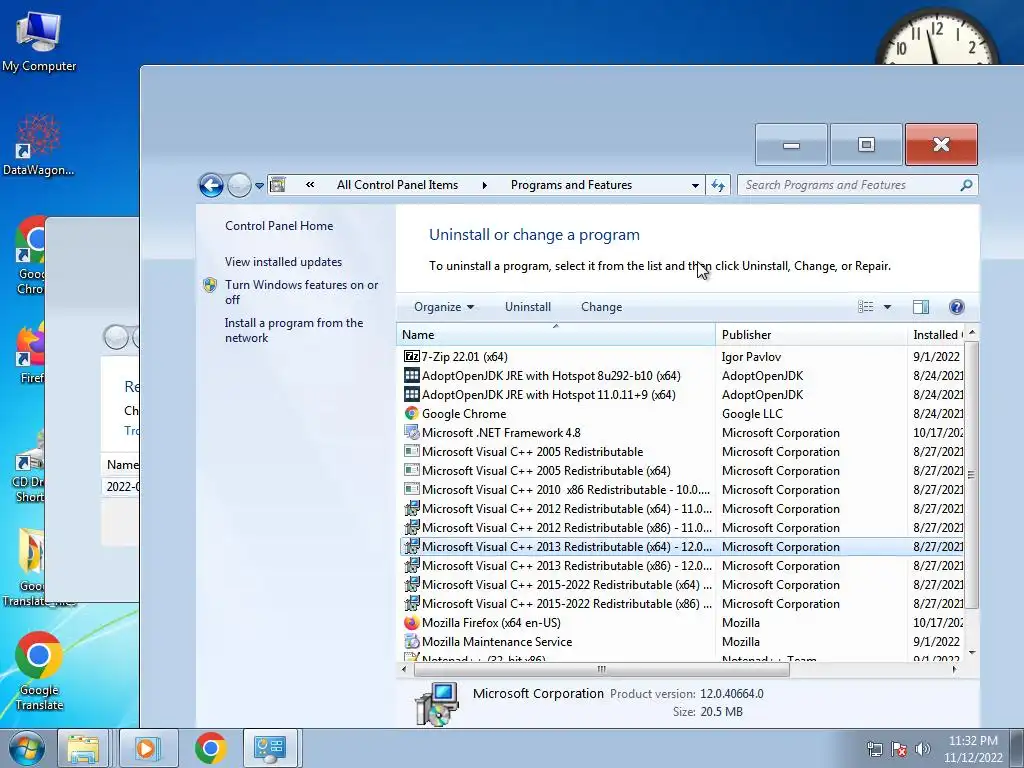Sort by the Publisher column header

pyautogui.click(x=811, y=334)
